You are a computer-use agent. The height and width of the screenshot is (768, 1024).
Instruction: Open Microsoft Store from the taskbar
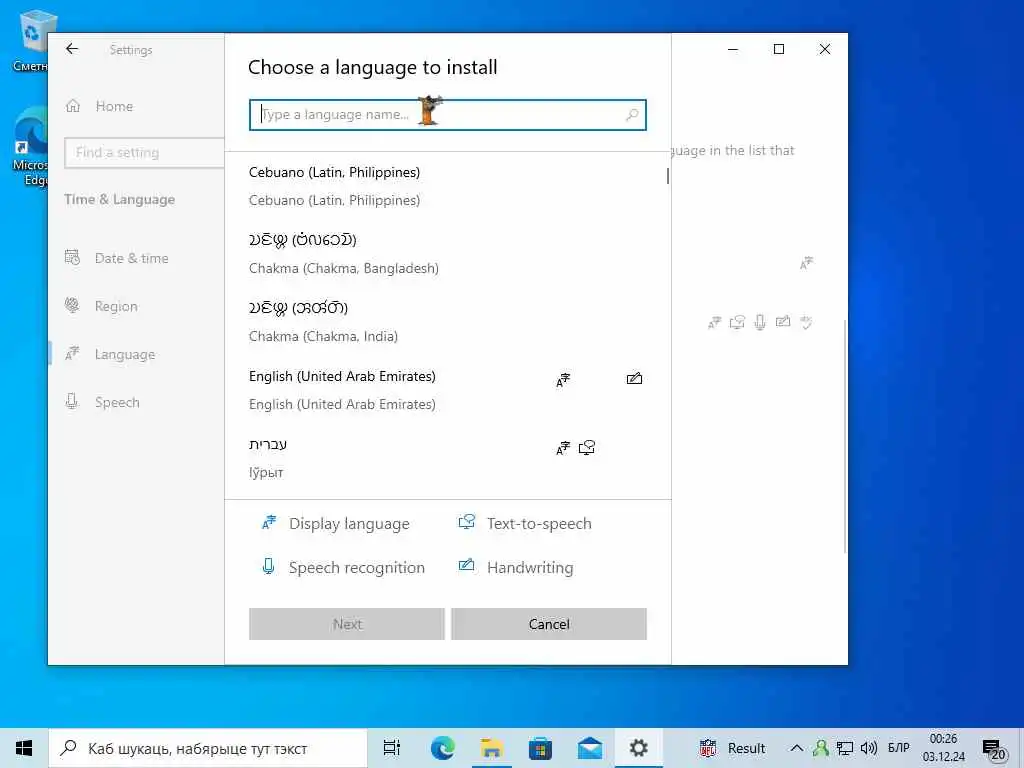coord(540,748)
